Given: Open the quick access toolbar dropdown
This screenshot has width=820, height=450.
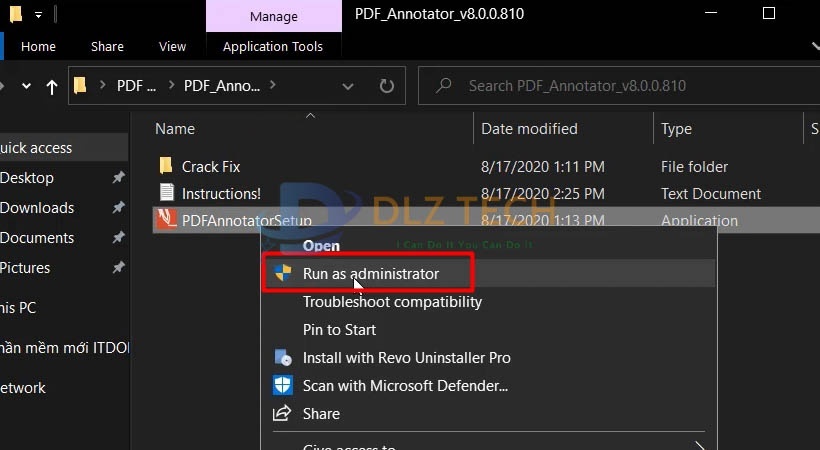Looking at the screenshot, I should 38,15.
